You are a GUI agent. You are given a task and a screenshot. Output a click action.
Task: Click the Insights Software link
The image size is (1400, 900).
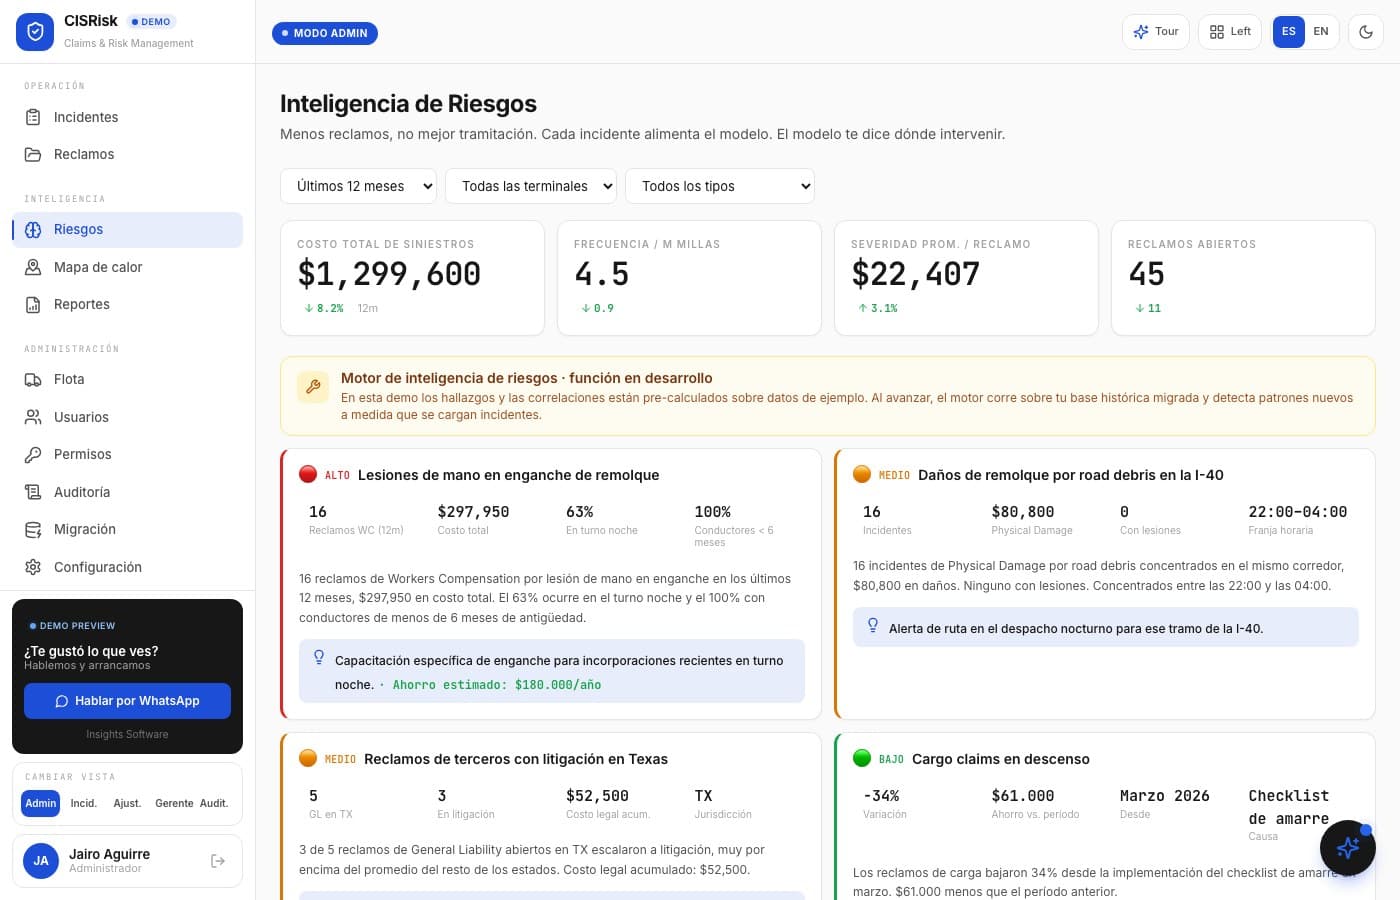pos(127,734)
